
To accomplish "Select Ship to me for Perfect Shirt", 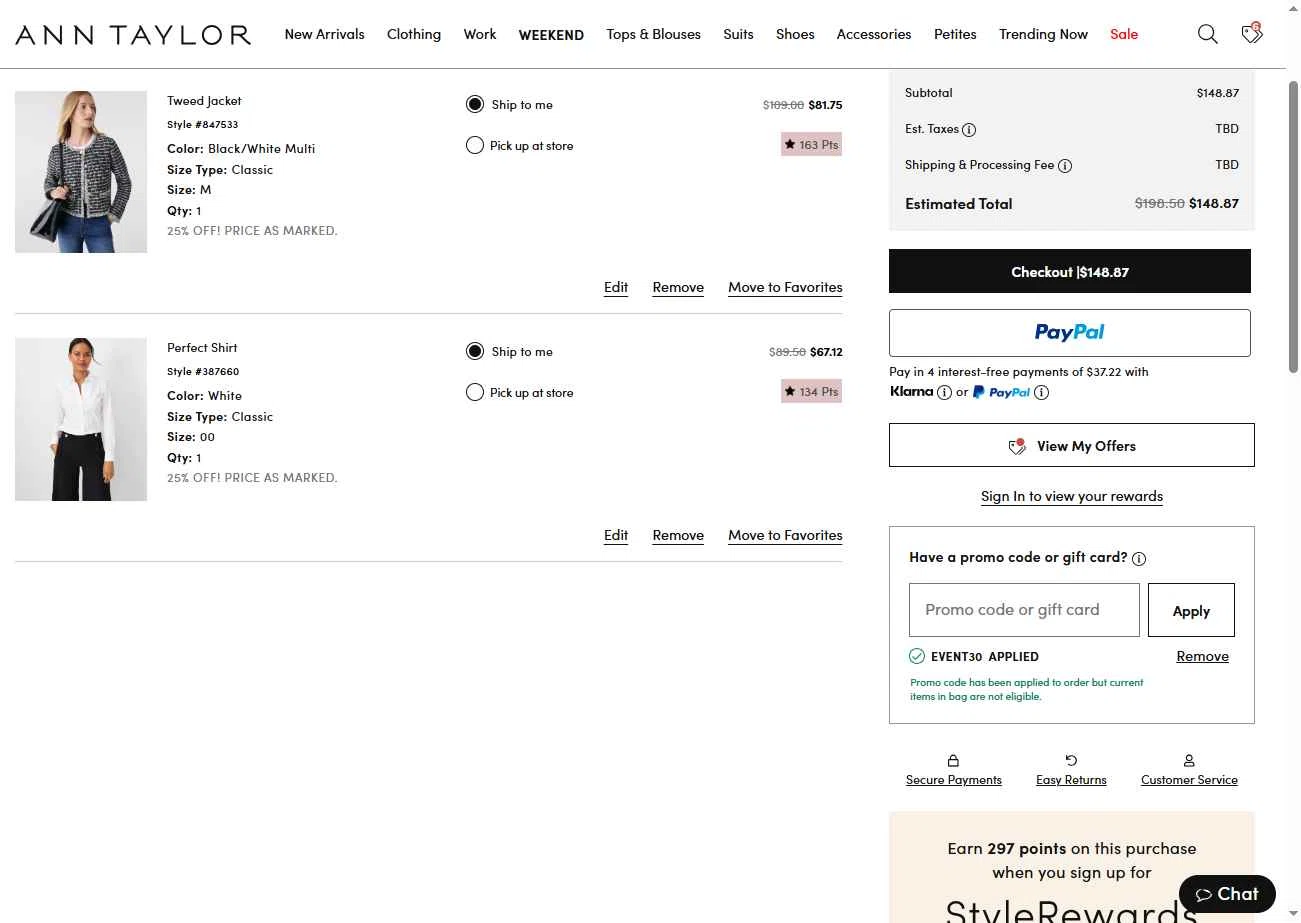I will [475, 352].
